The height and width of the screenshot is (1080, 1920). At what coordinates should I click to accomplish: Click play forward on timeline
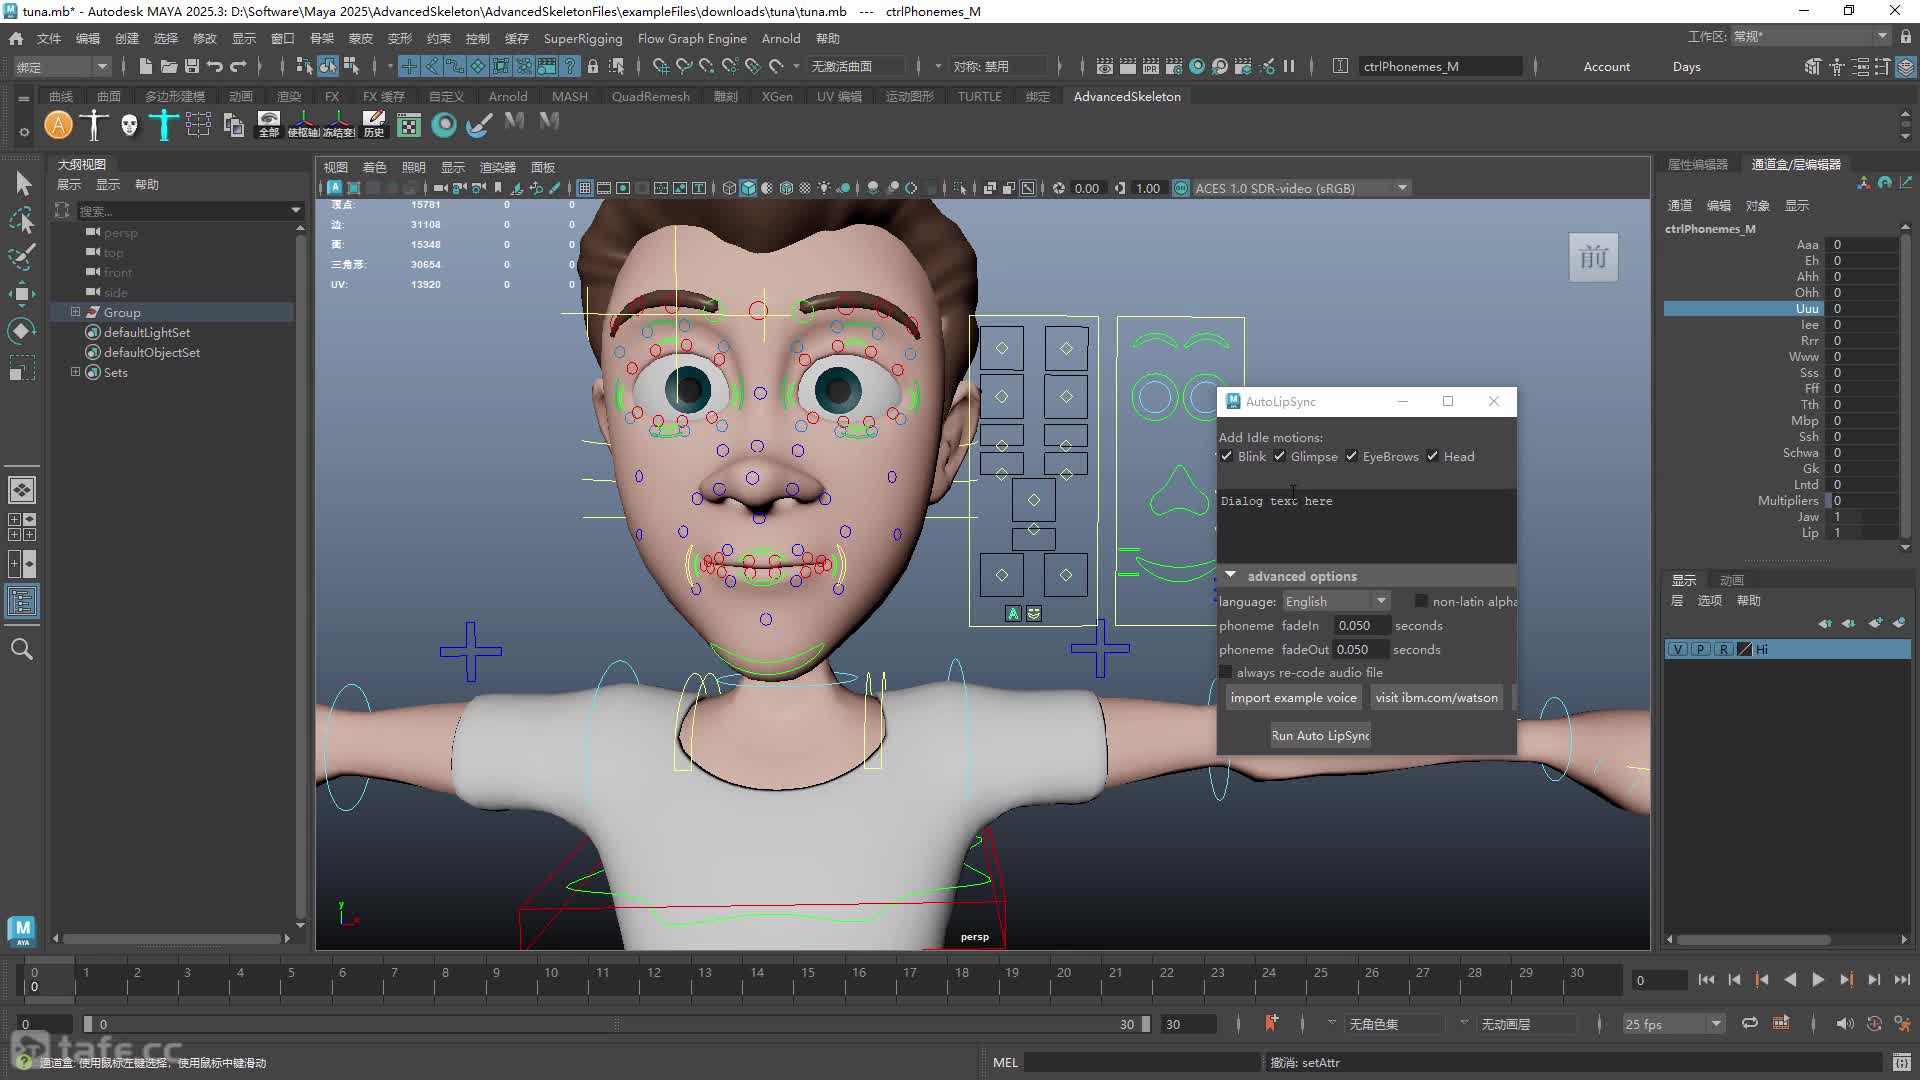click(x=1817, y=980)
